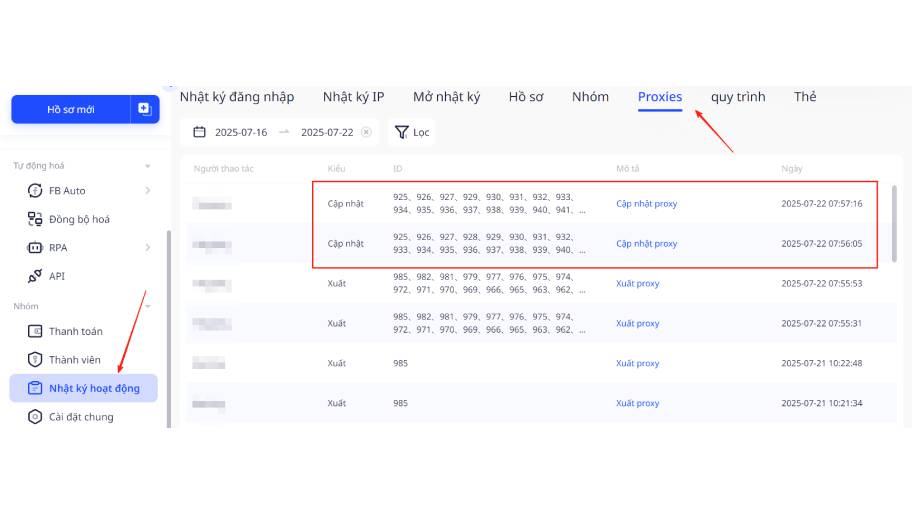Switch to quy trình tab
This screenshot has height=513, width=912.
(x=738, y=97)
